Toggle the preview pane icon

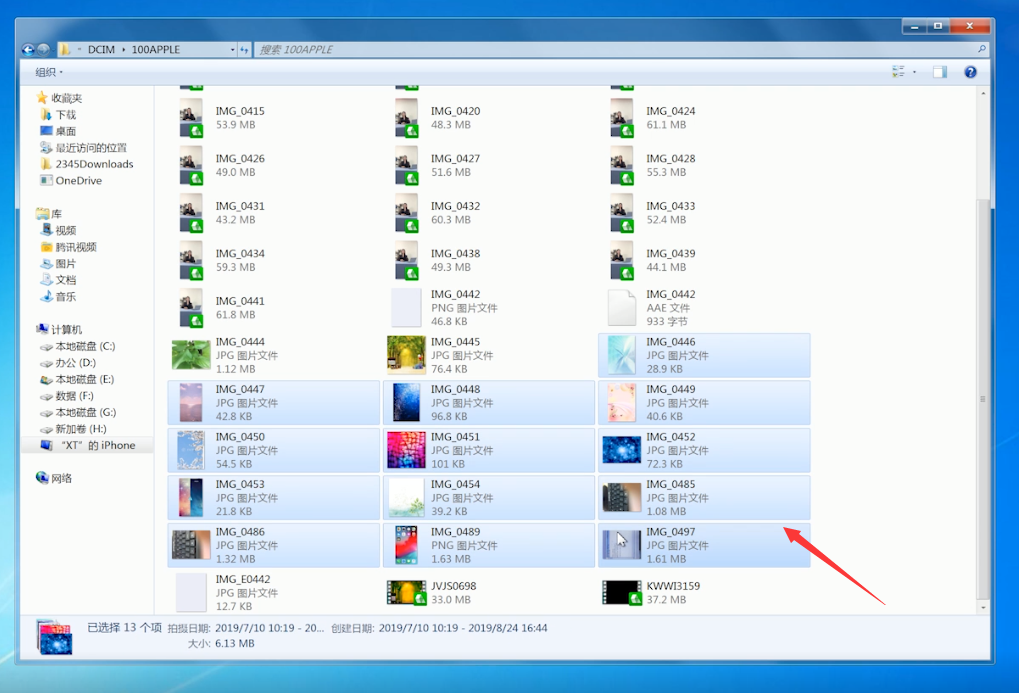(x=940, y=72)
